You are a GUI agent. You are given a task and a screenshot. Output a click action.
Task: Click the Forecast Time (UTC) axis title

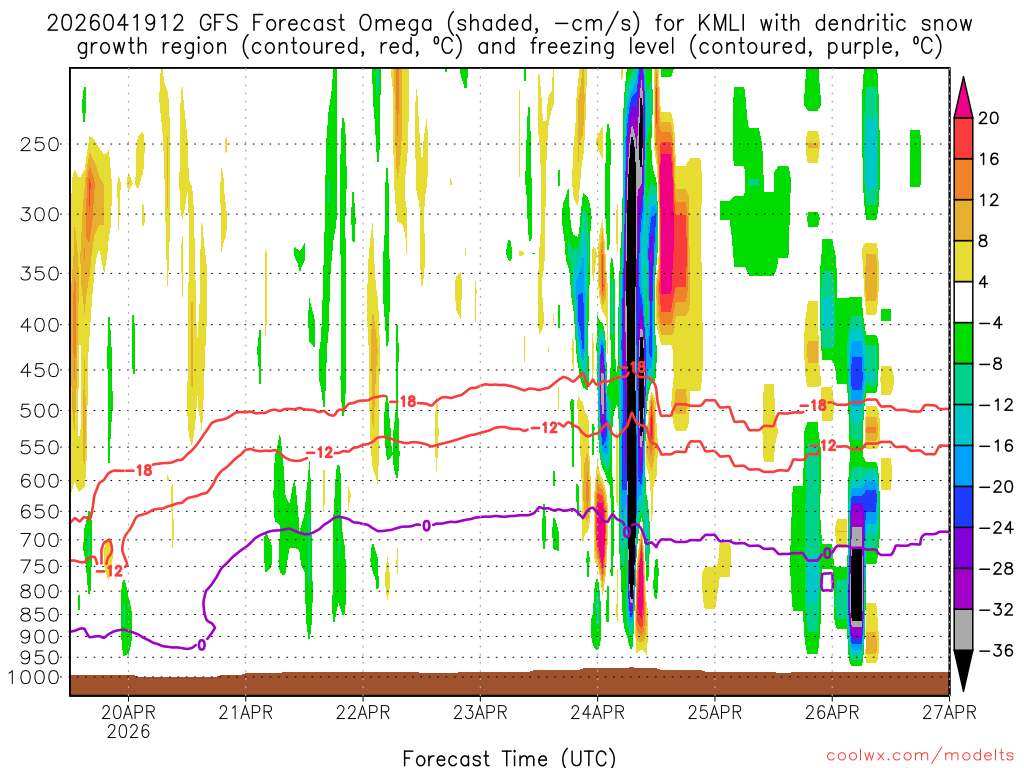pos(509,758)
